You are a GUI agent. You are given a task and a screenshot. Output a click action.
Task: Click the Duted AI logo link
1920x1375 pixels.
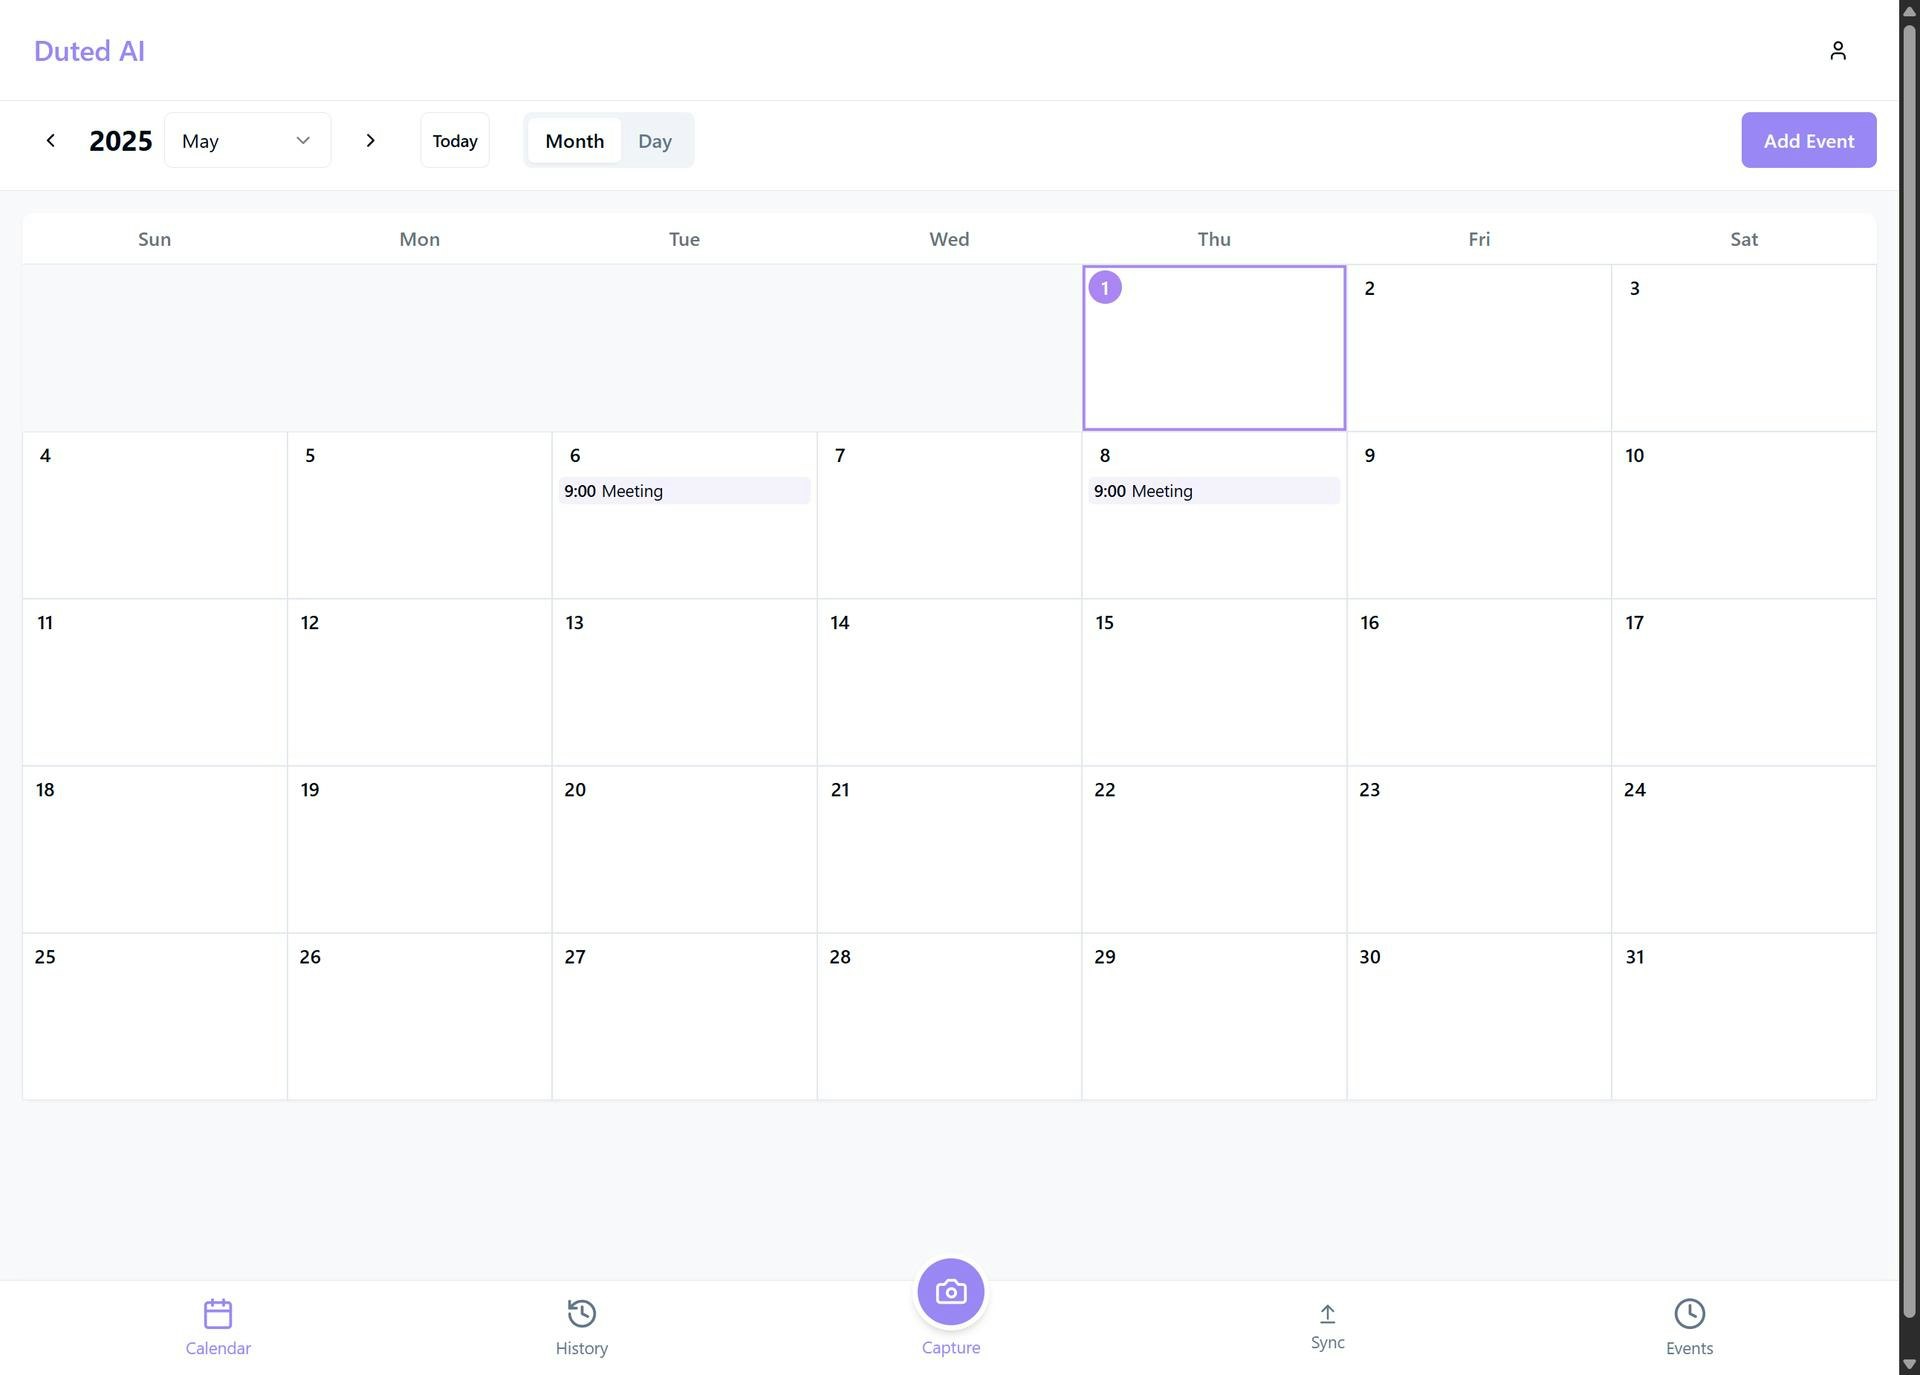pos(89,51)
